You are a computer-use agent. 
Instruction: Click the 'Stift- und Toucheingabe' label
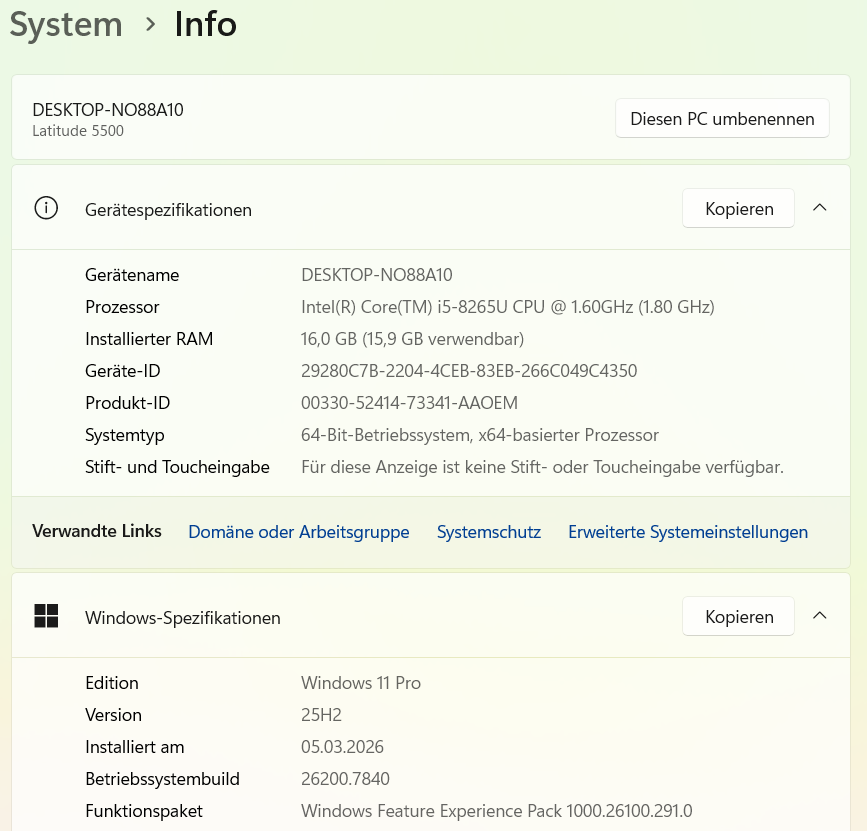coord(177,467)
